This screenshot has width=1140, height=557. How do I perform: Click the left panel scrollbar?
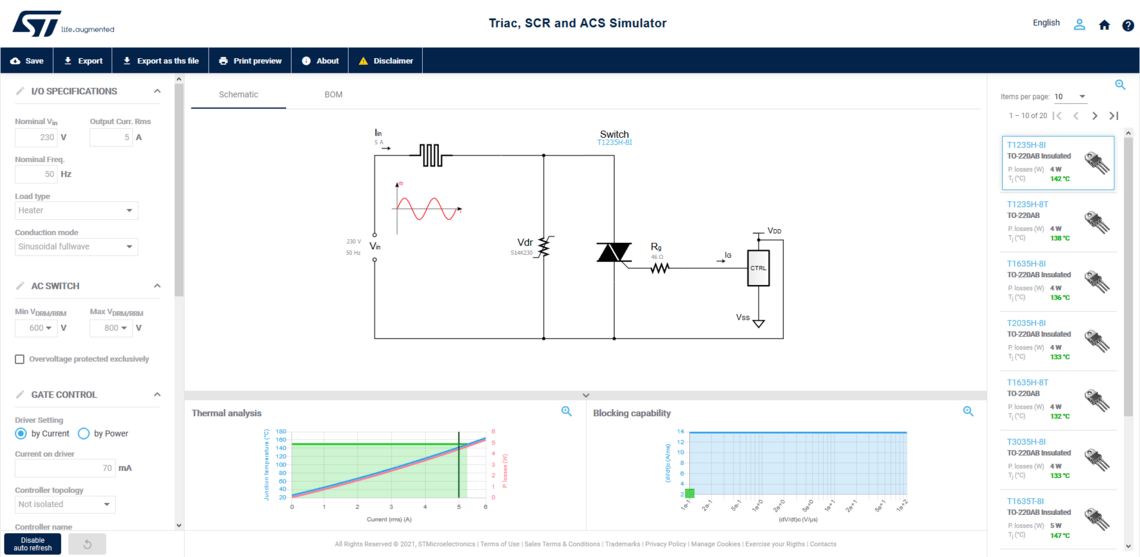pos(179,189)
